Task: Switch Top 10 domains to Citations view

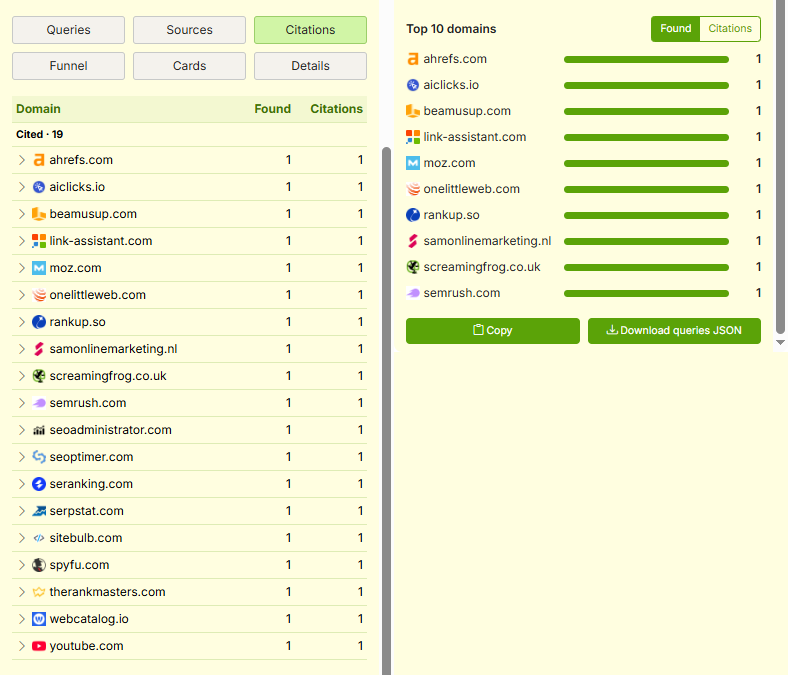Action: point(730,29)
